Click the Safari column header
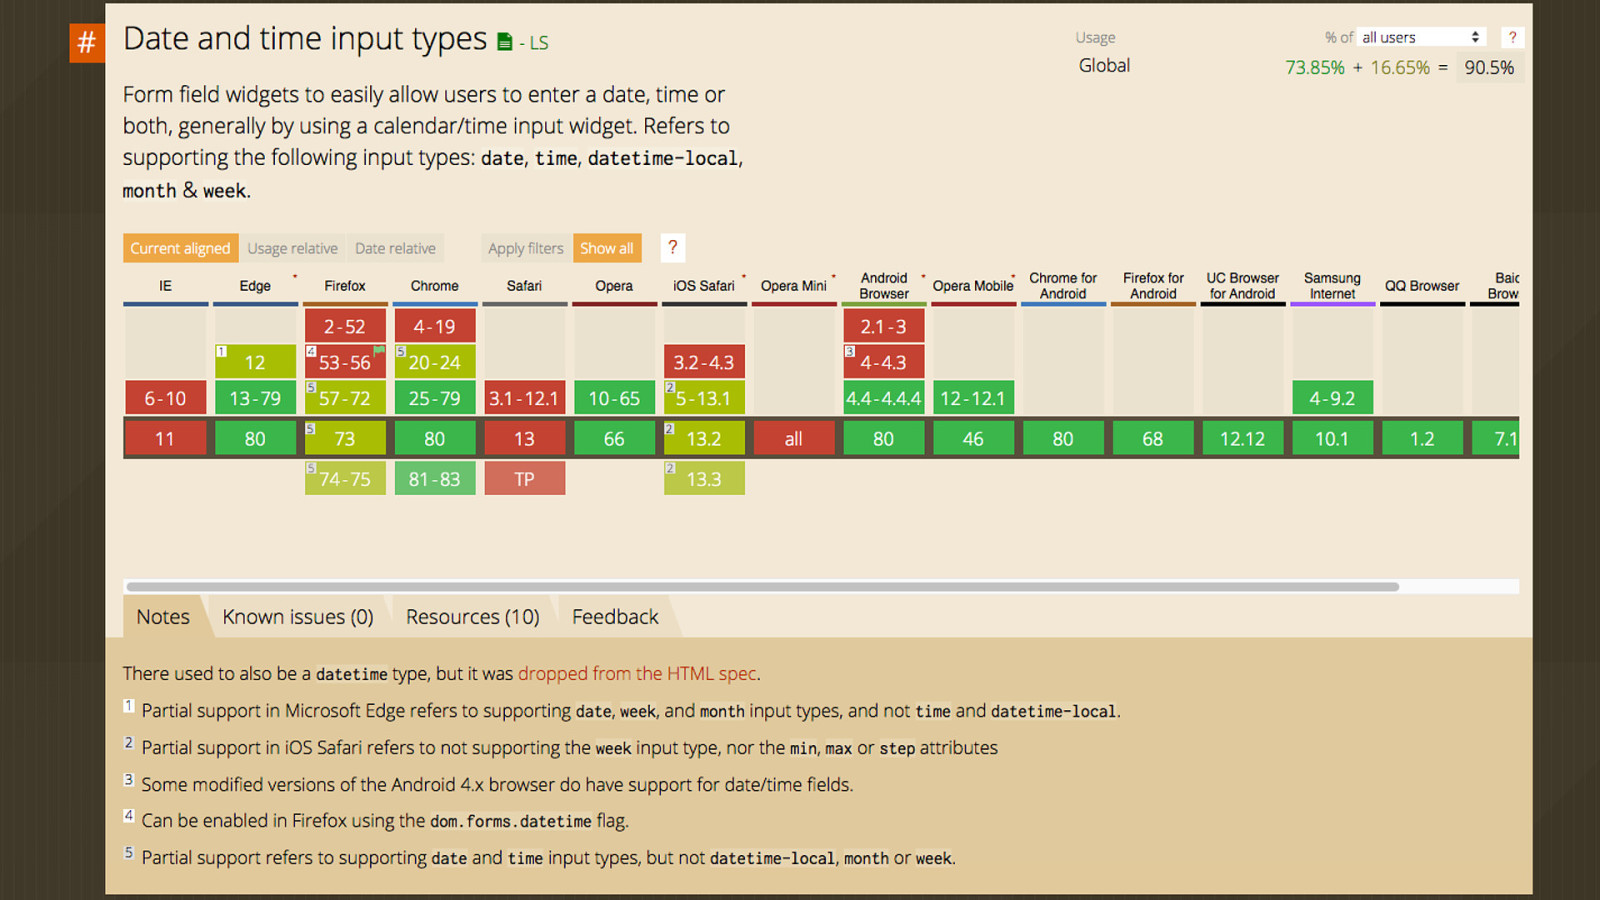Screen dimensions: 1600x900 (x=524, y=286)
